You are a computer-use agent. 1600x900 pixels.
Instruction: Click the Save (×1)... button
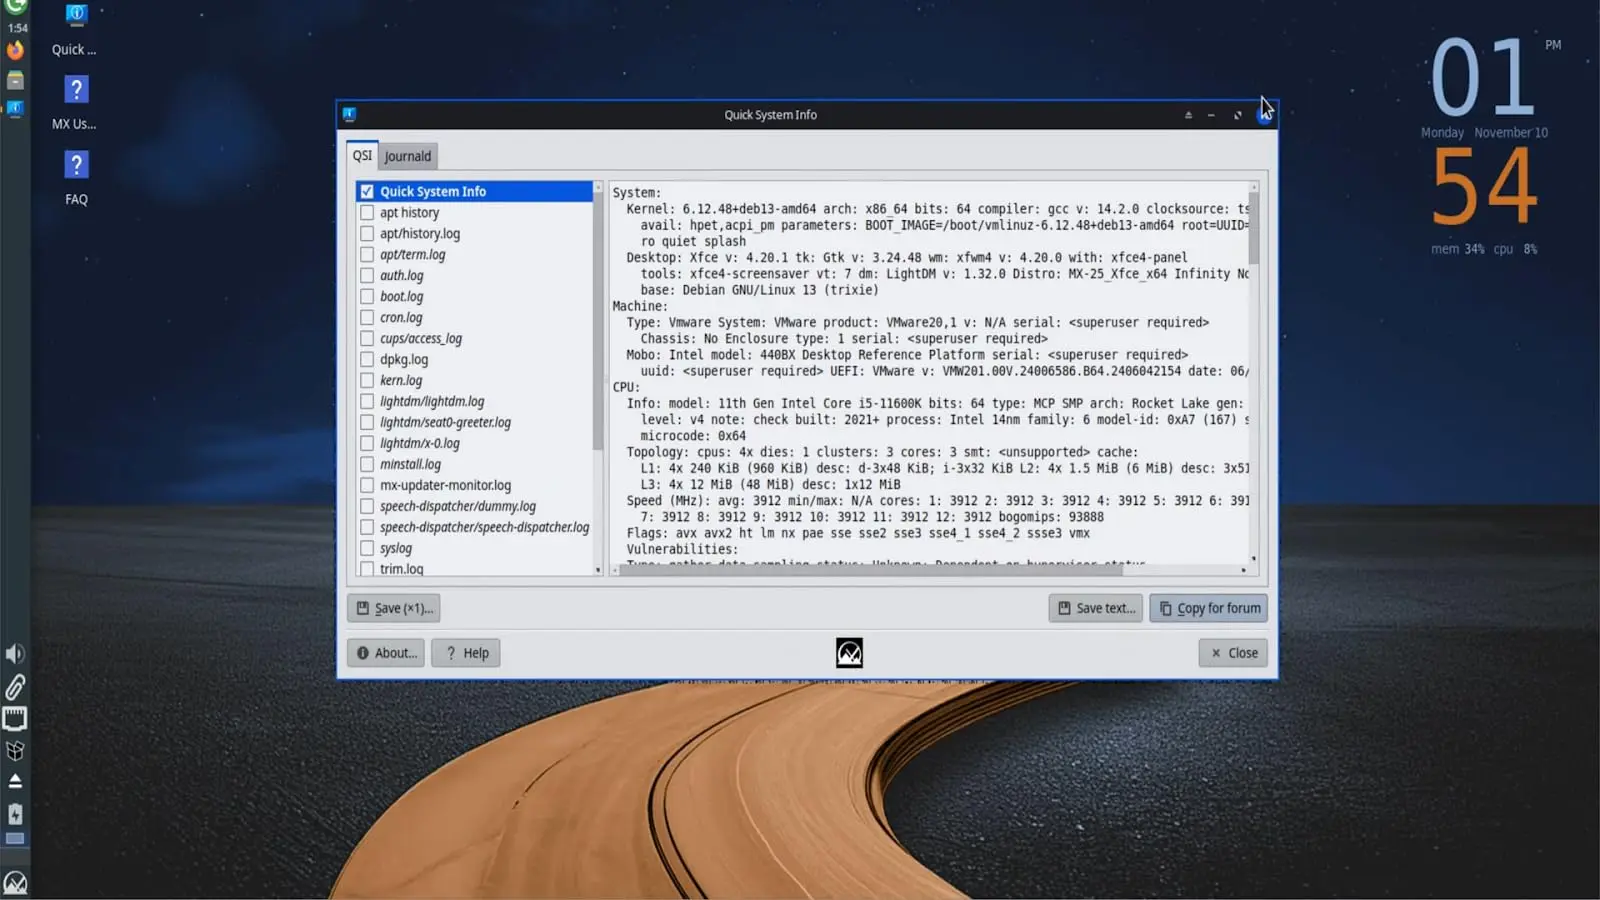pos(393,608)
